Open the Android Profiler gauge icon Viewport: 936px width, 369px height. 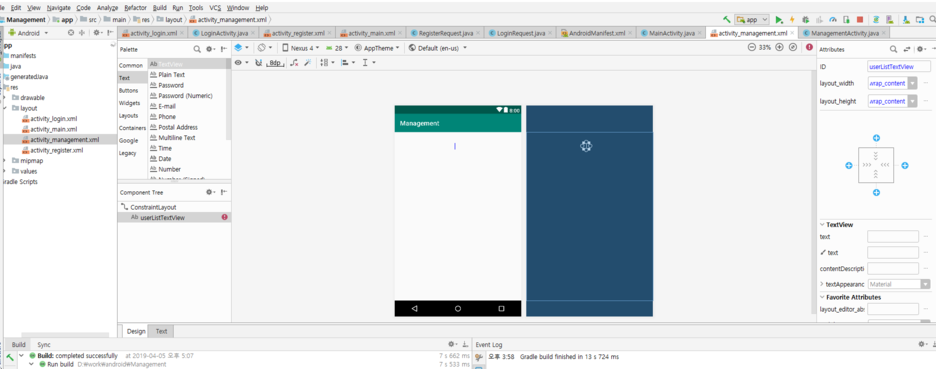click(833, 20)
